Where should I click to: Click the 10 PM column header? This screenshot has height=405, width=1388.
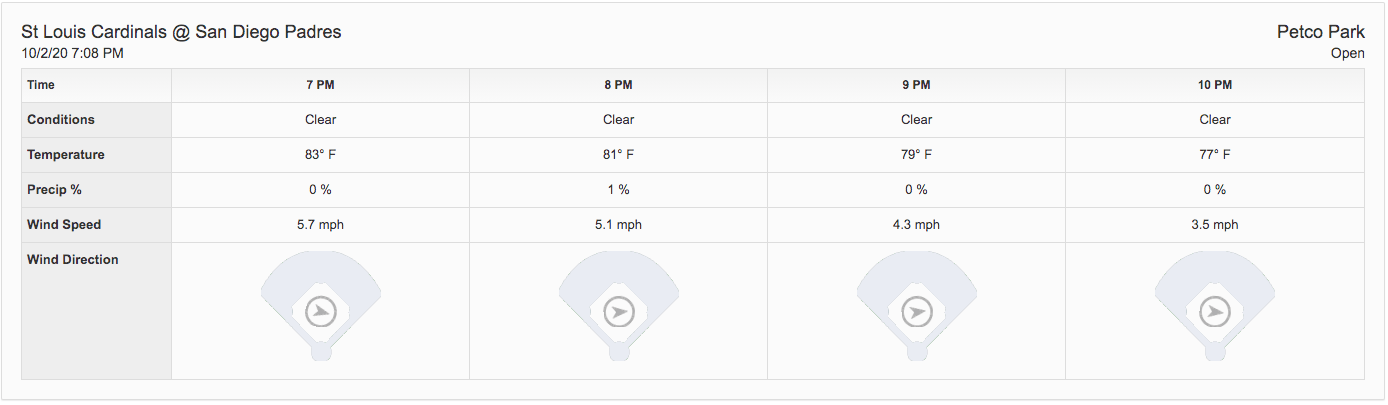click(x=1215, y=86)
